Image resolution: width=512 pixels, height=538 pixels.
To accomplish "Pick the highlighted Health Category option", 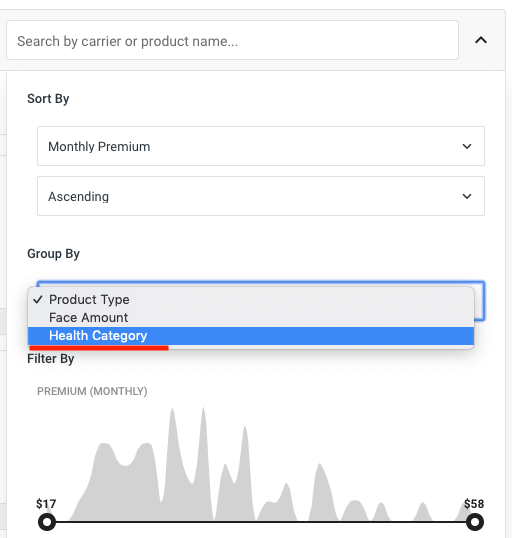I will tap(251, 336).
